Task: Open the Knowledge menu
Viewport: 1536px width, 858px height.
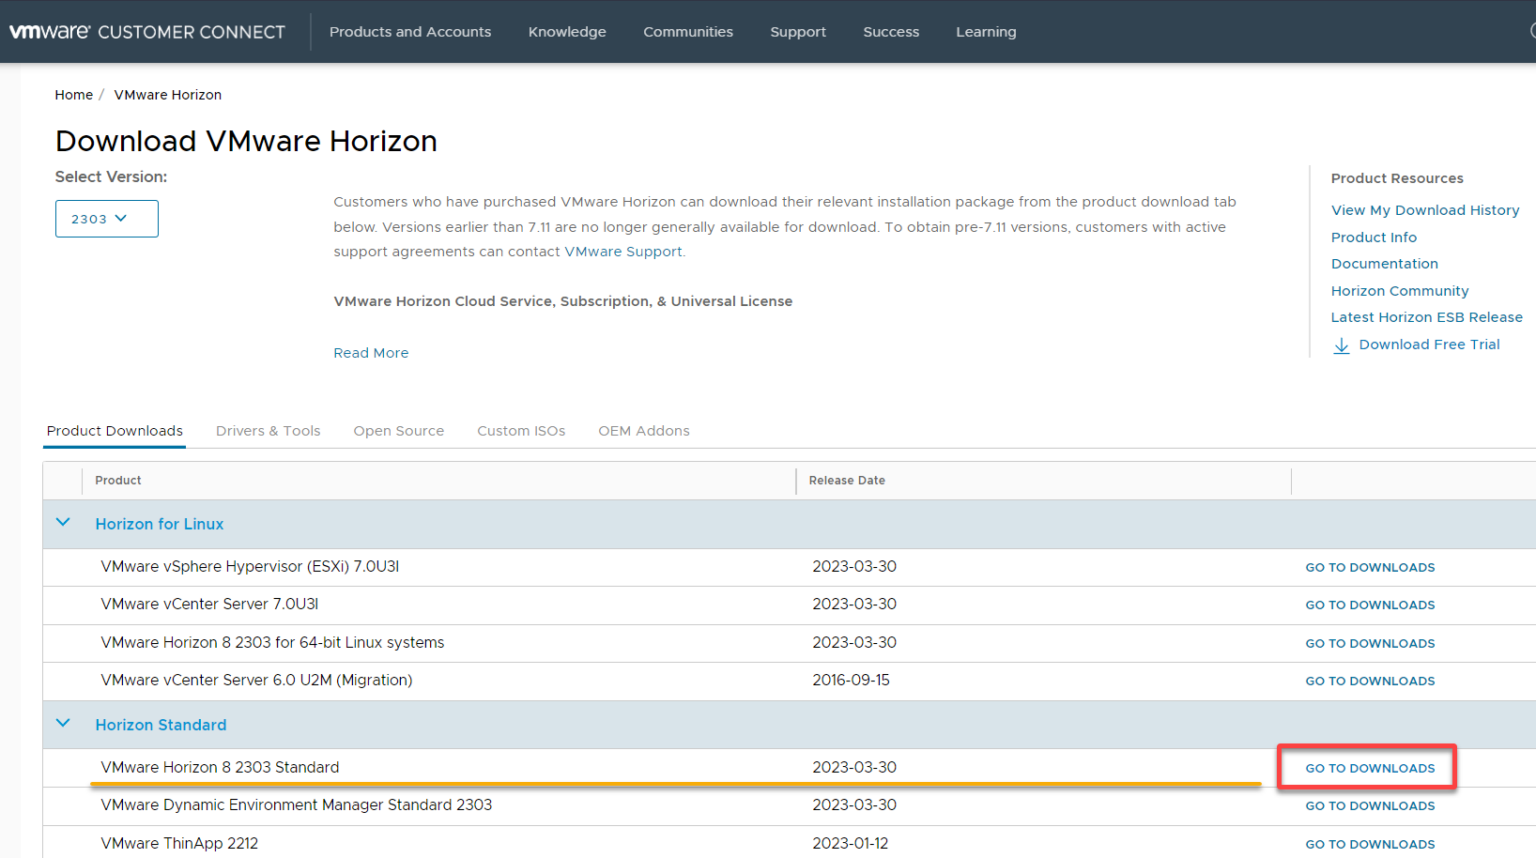Action: (x=567, y=32)
